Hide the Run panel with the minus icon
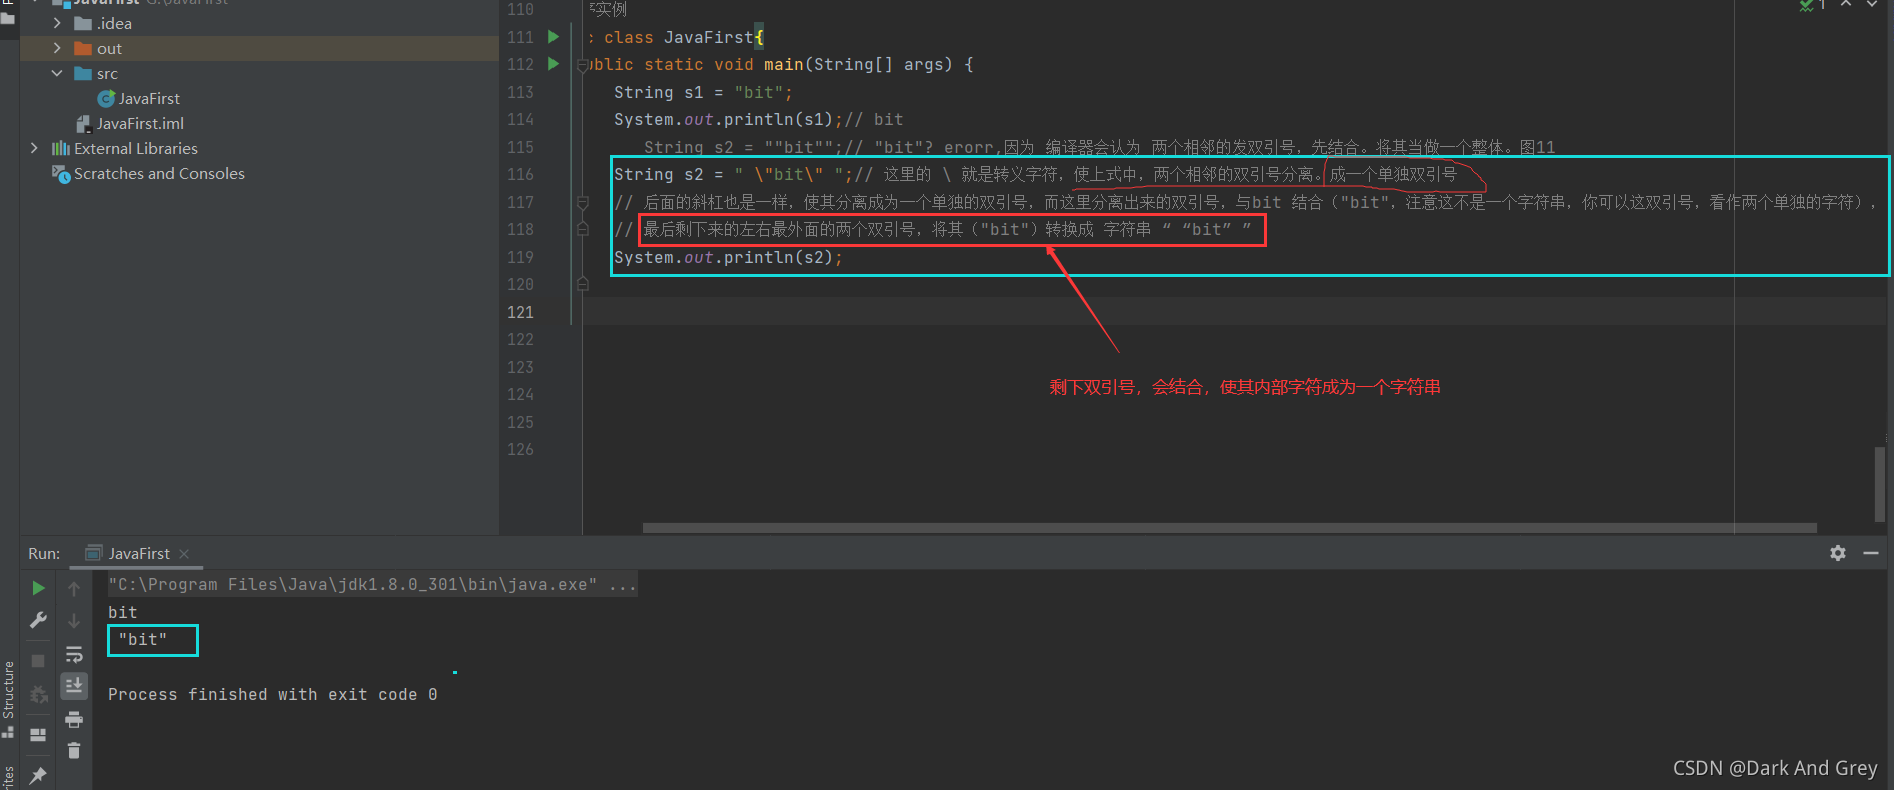 click(1871, 553)
